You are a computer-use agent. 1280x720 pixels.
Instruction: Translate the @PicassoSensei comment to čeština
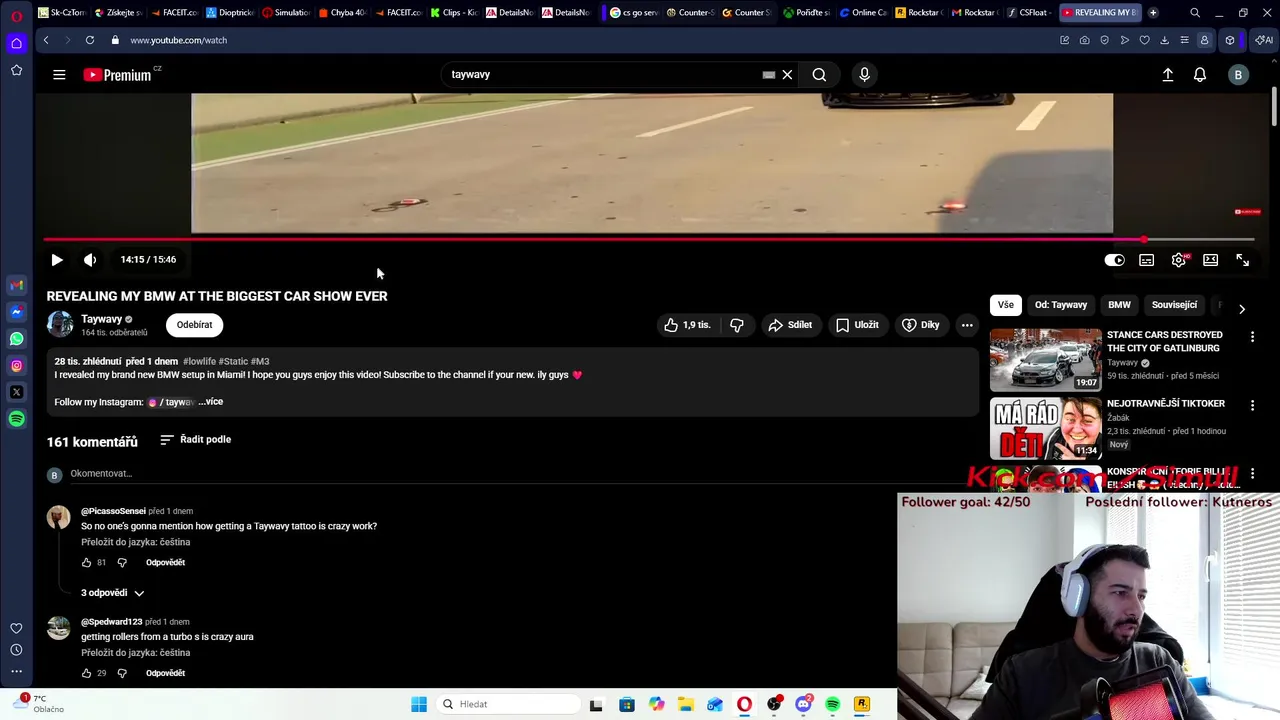click(135, 542)
